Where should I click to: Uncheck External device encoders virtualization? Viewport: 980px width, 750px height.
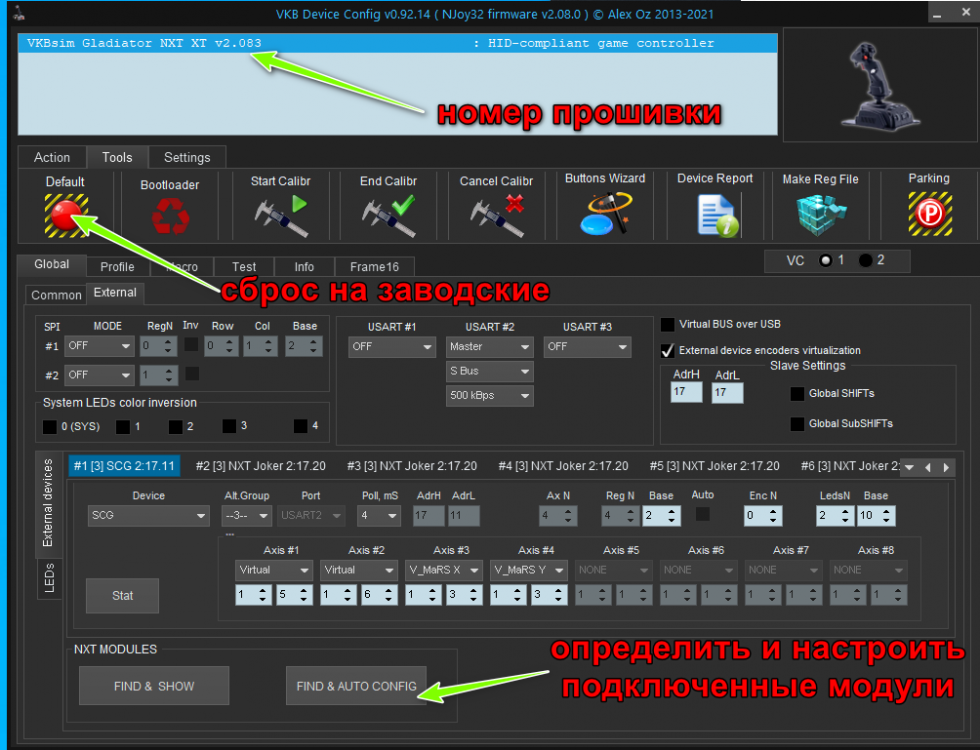[668, 350]
